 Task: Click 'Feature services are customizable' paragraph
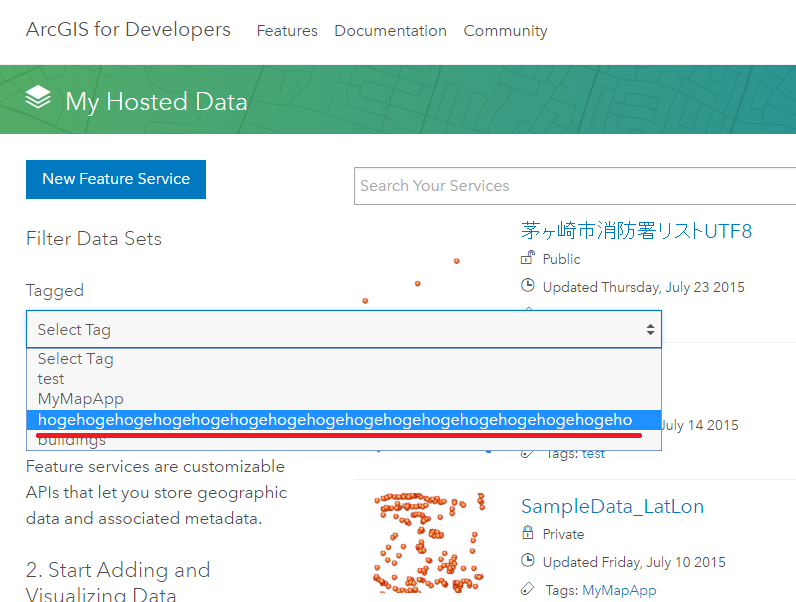[x=156, y=492]
